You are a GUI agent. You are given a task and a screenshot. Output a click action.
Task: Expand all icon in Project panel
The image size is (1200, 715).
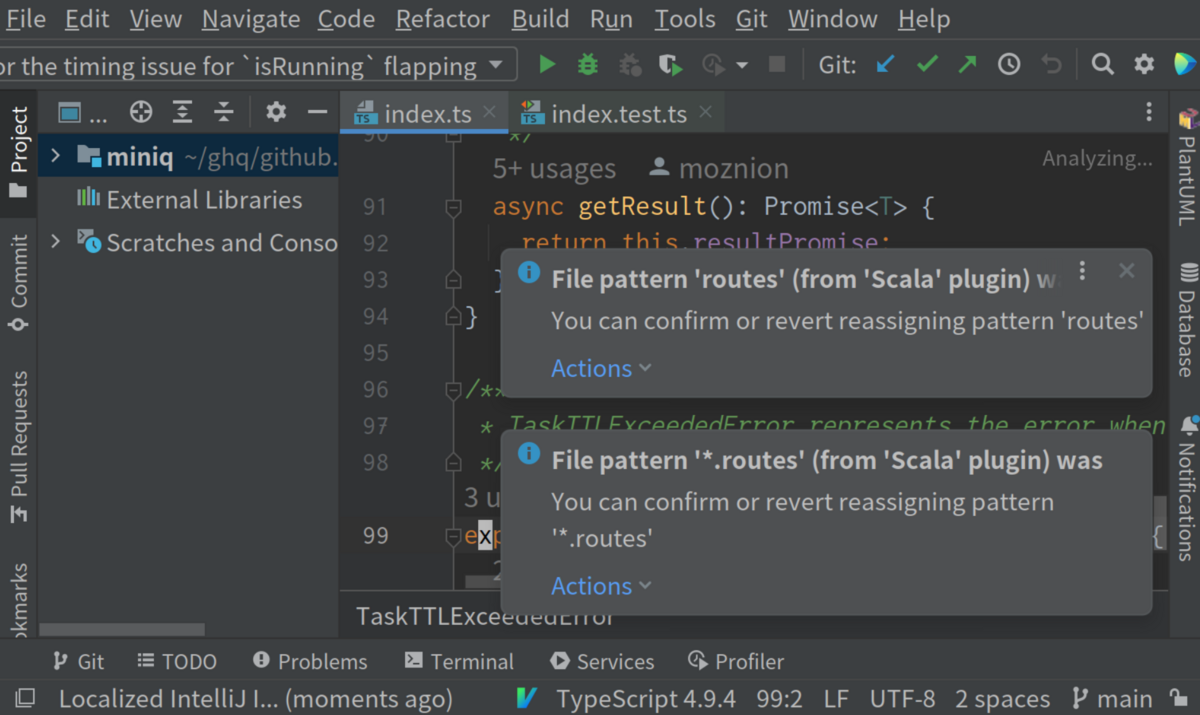[182, 112]
